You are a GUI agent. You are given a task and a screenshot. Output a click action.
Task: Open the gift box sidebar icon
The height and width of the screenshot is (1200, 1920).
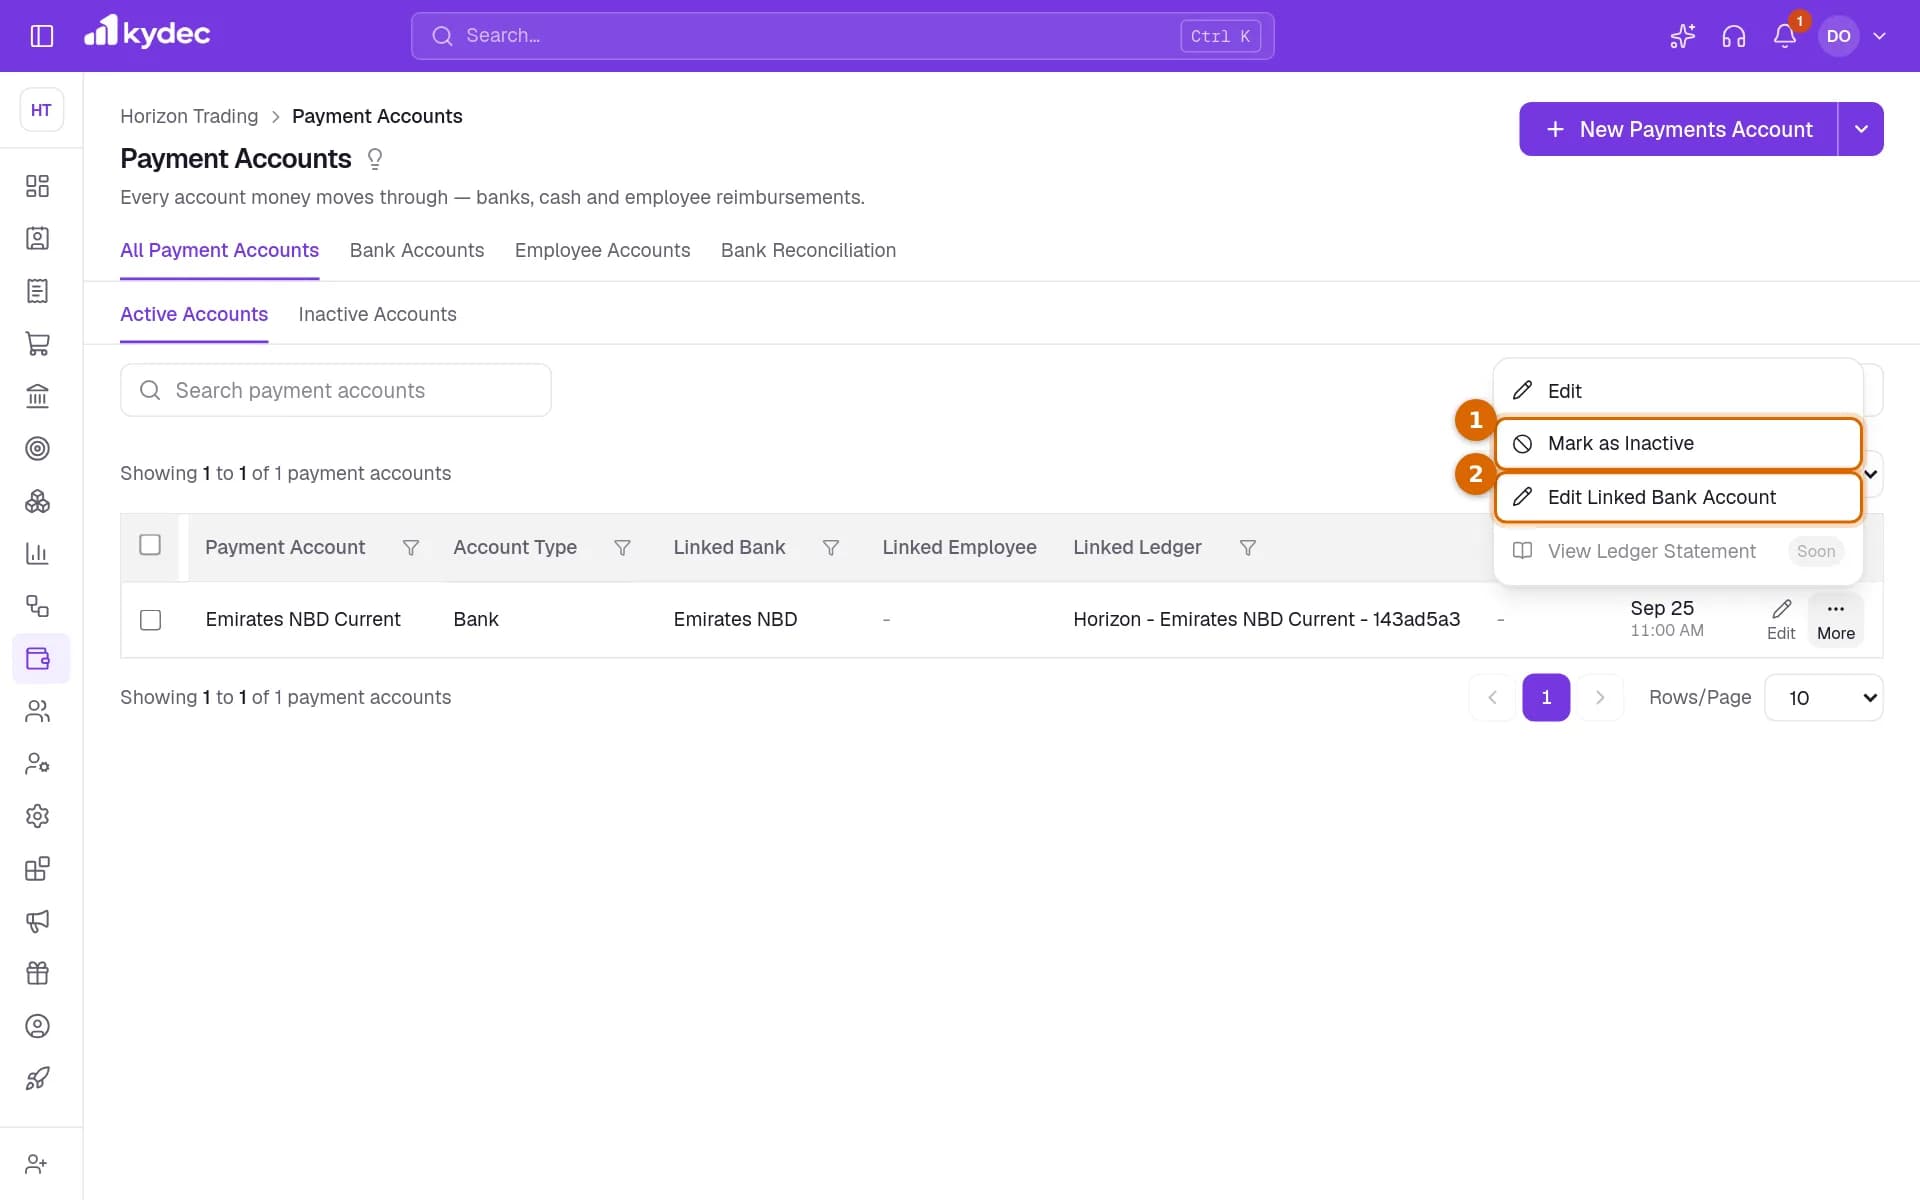click(37, 973)
